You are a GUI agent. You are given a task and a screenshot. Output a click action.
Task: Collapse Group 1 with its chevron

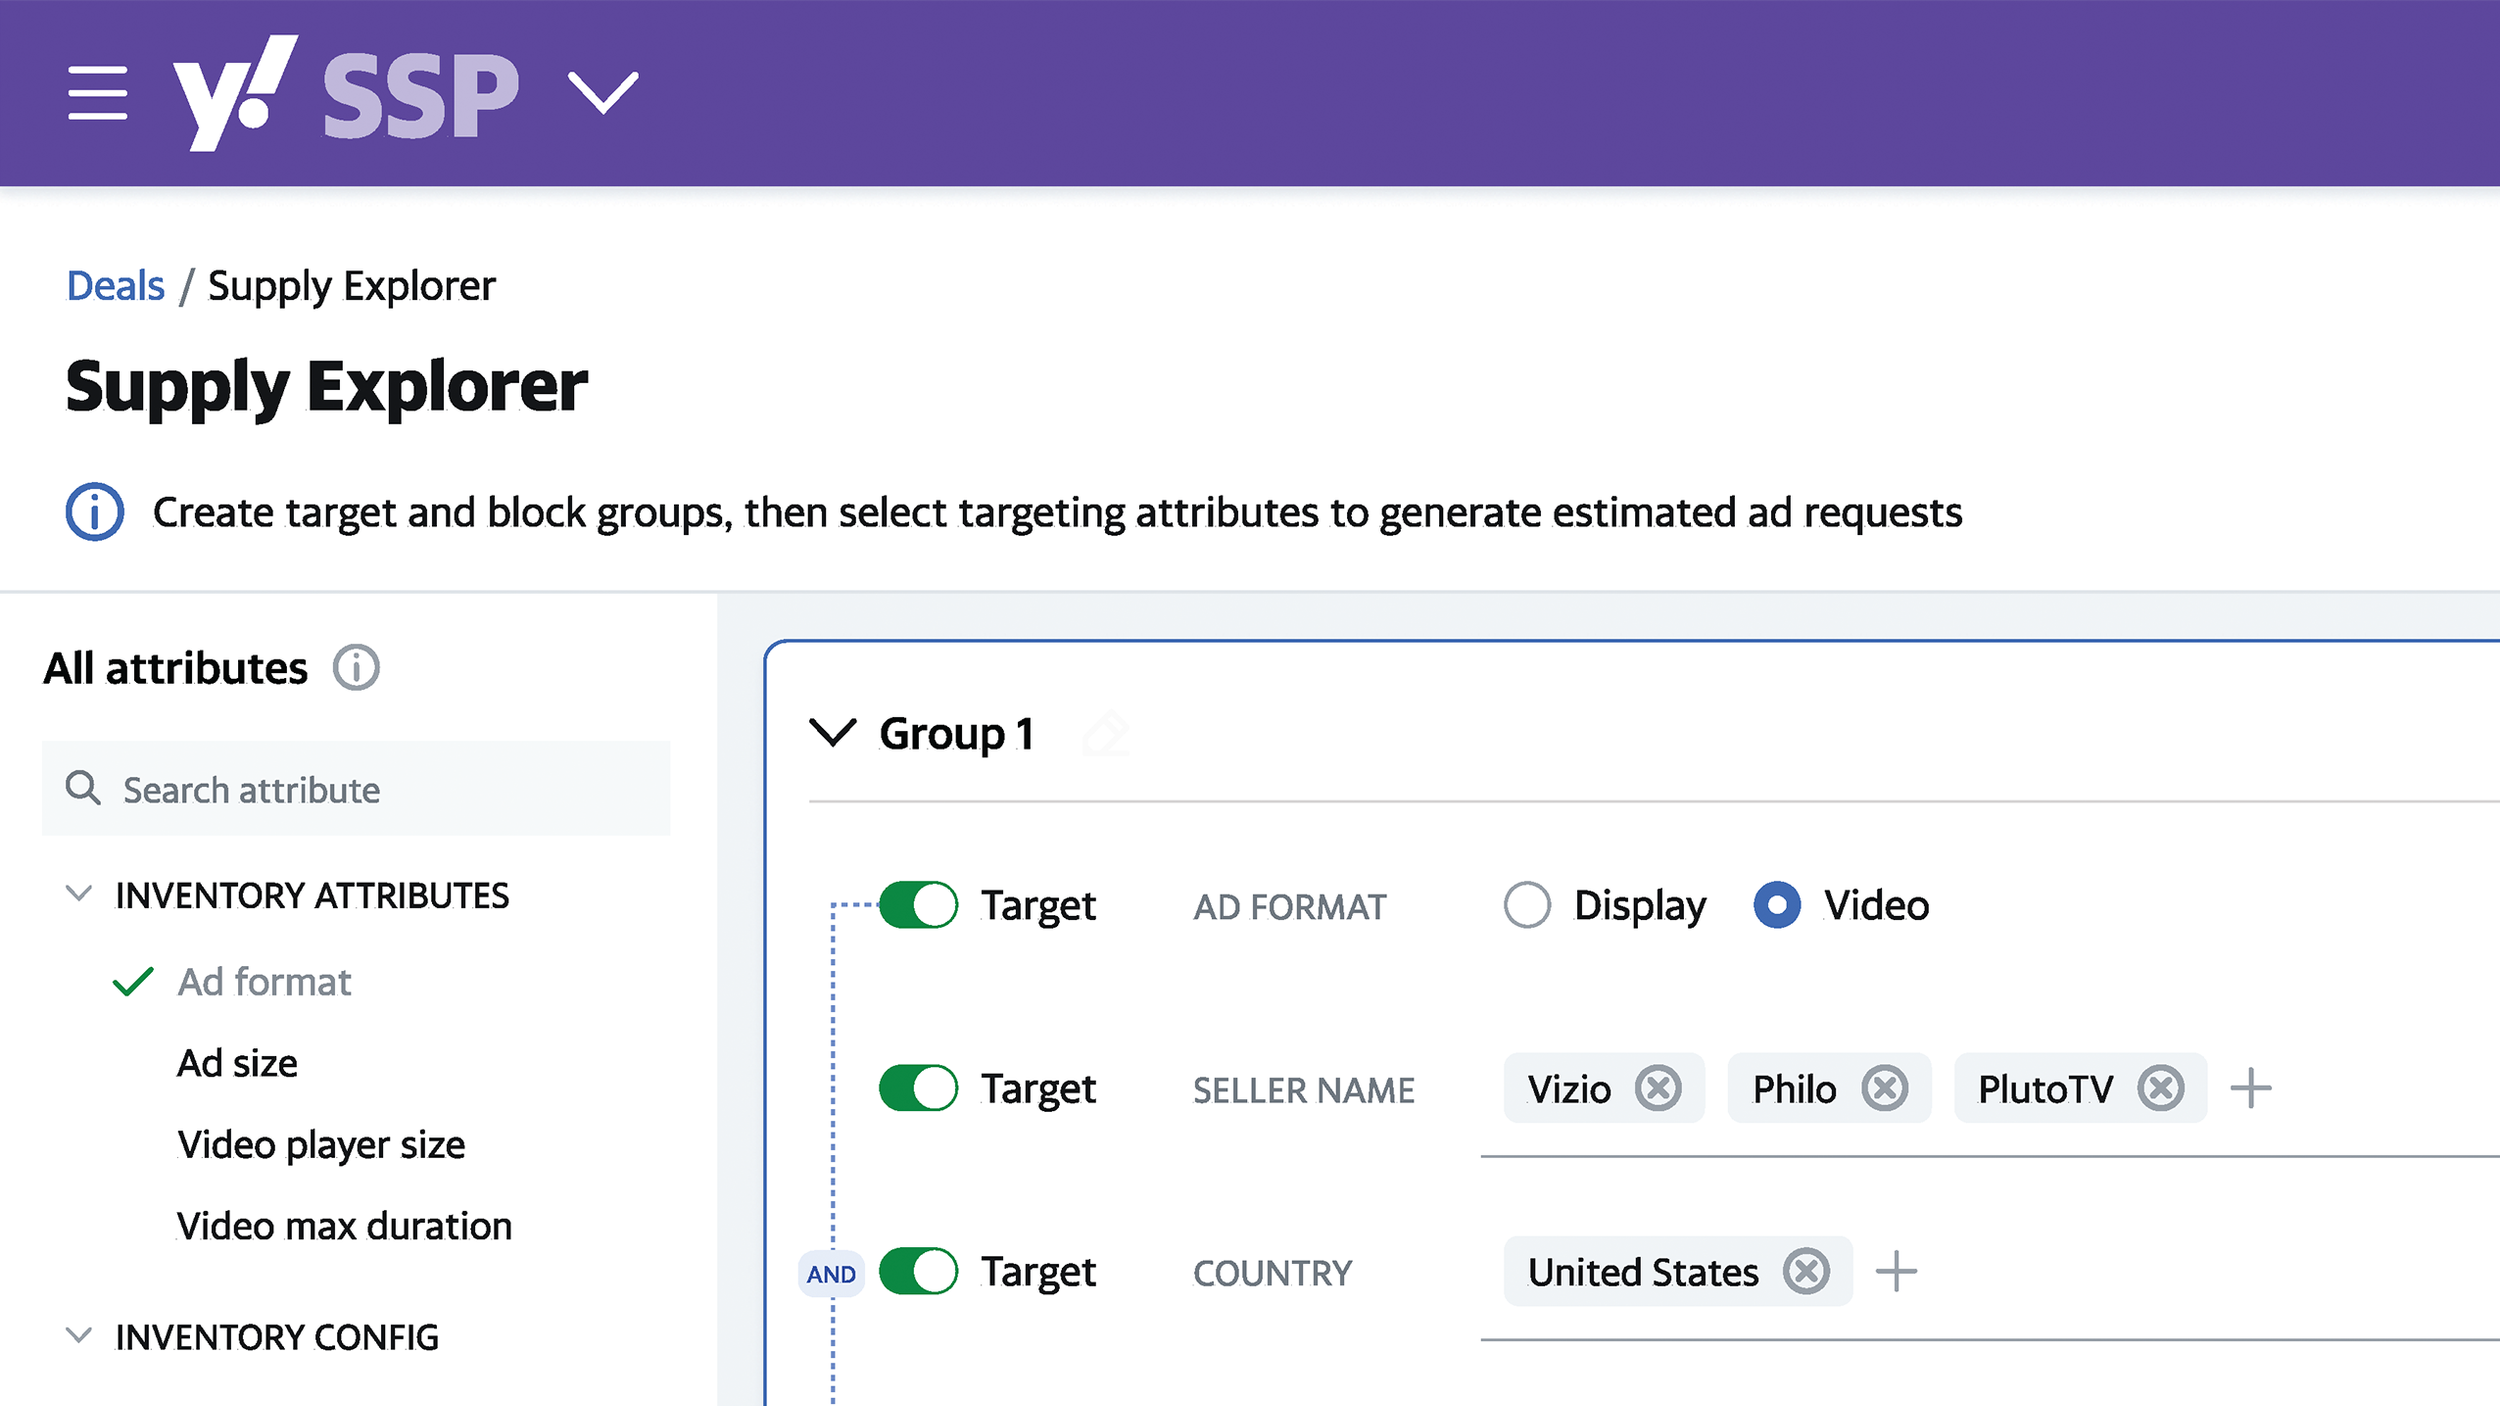(832, 733)
